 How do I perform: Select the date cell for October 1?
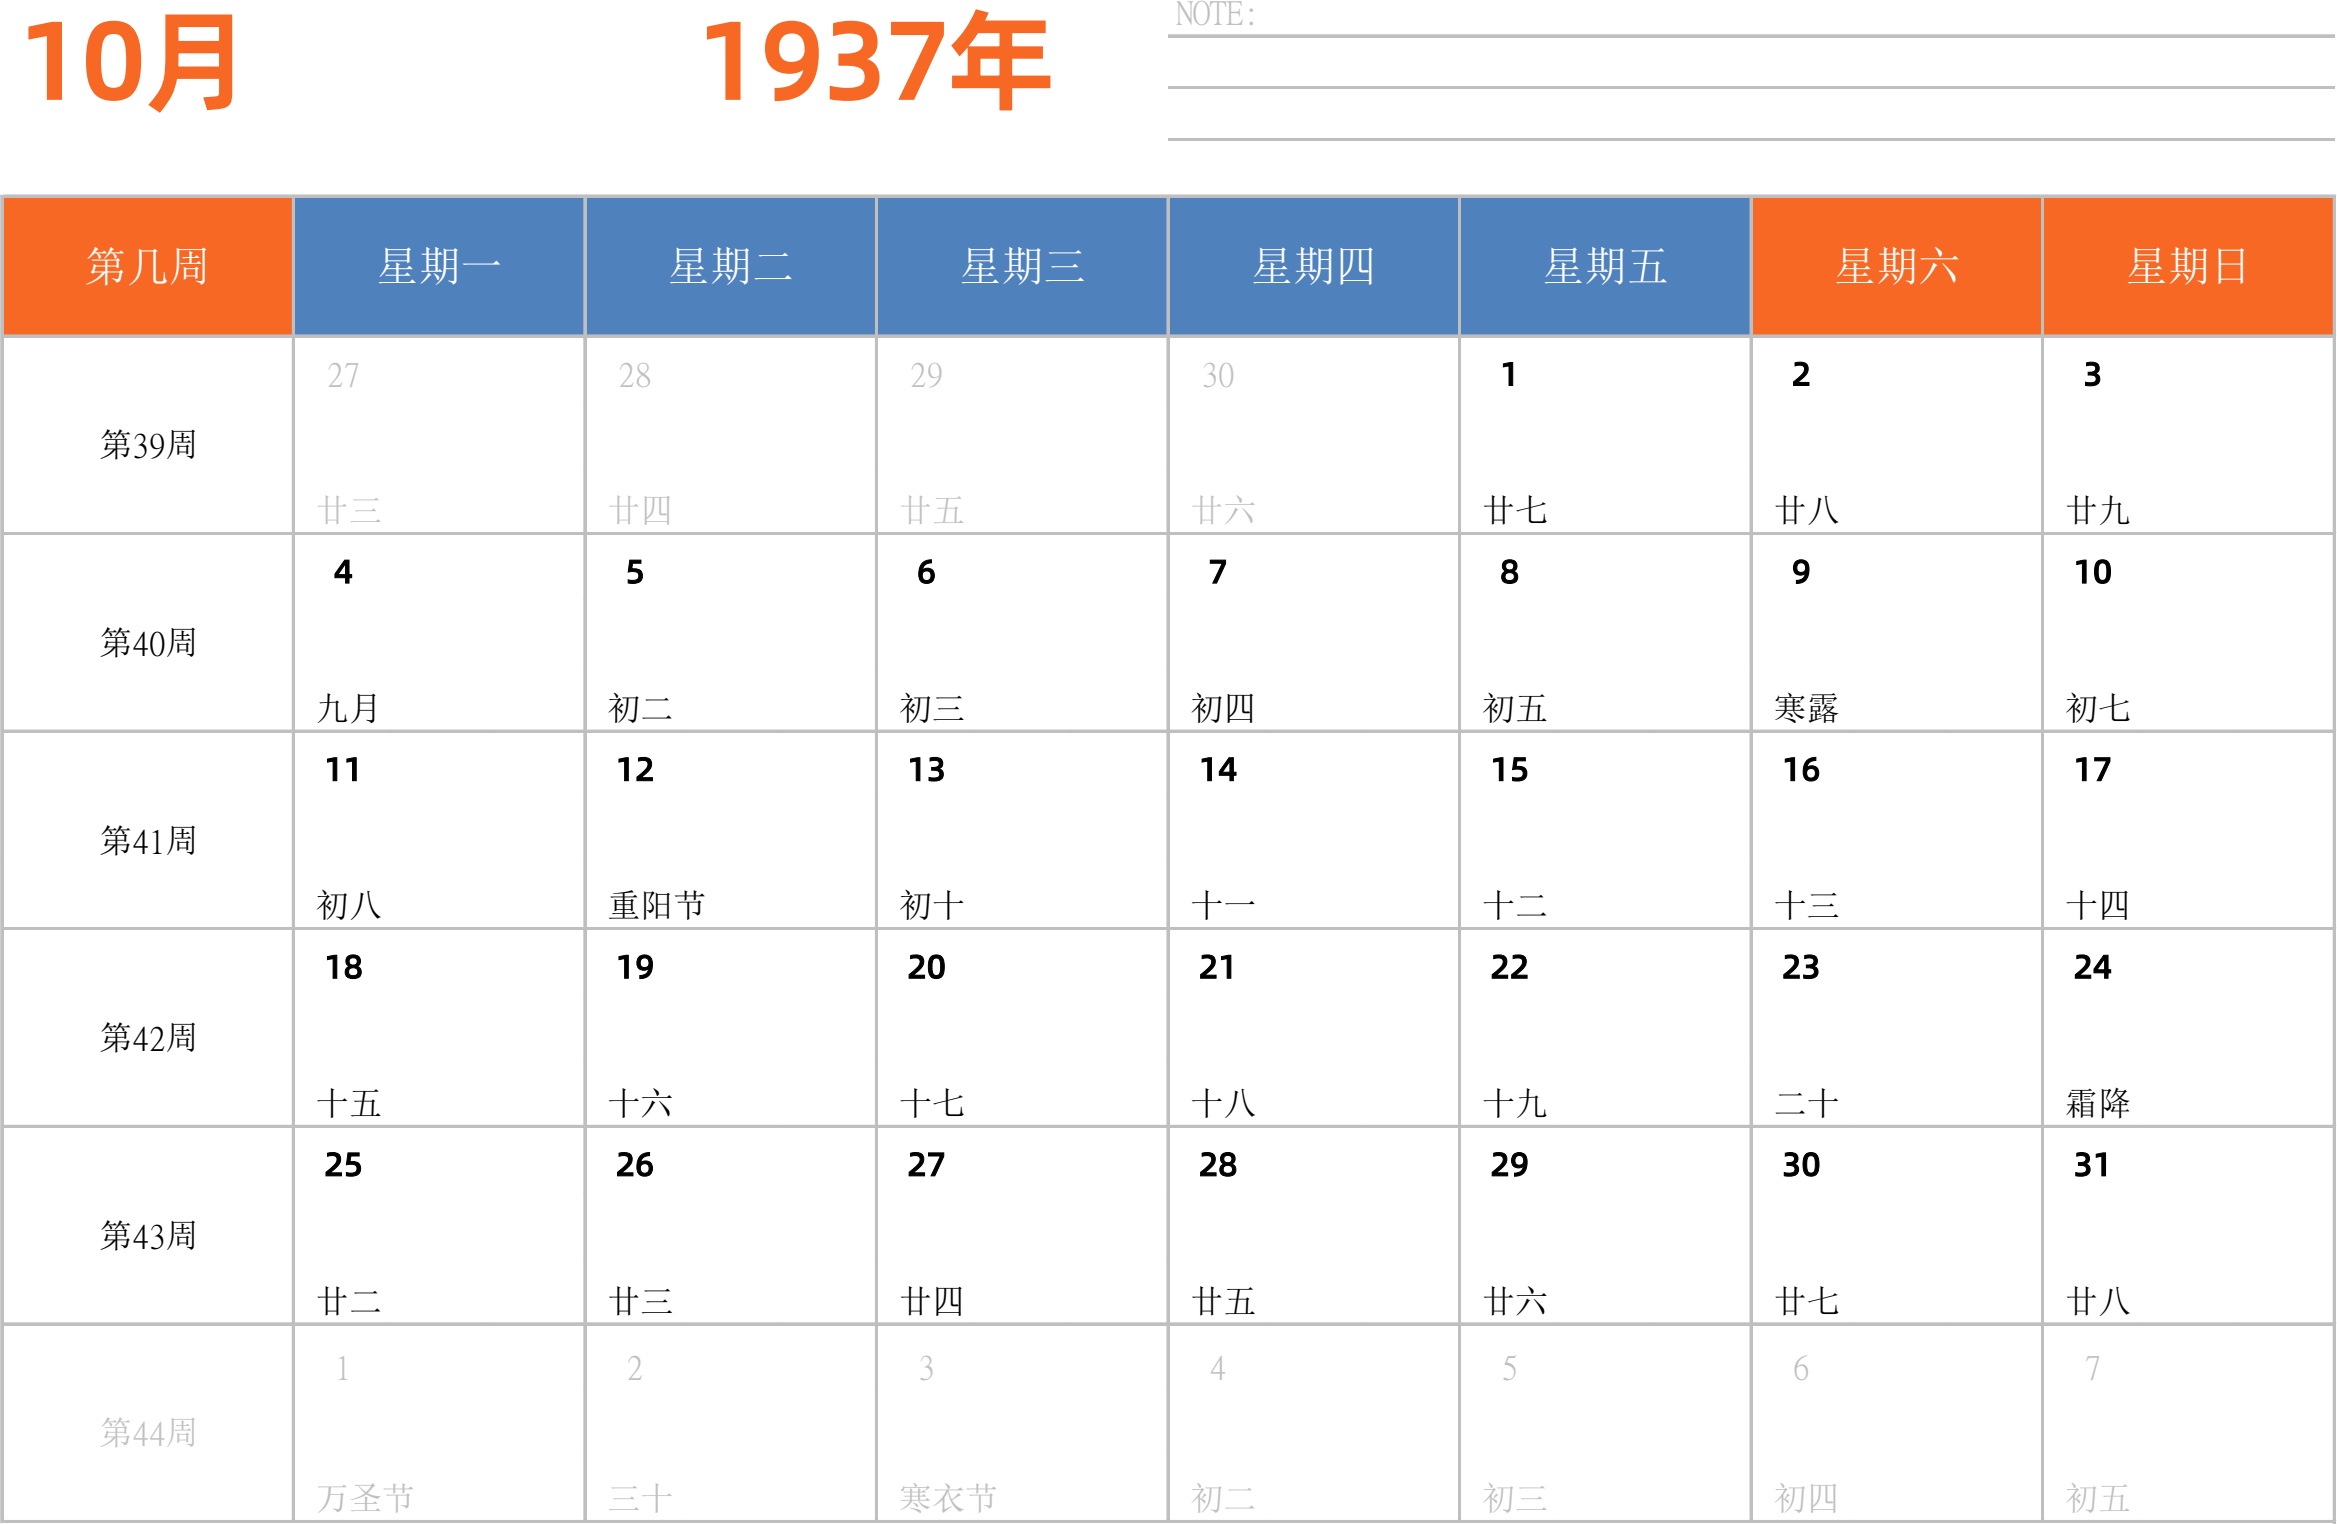(1604, 435)
